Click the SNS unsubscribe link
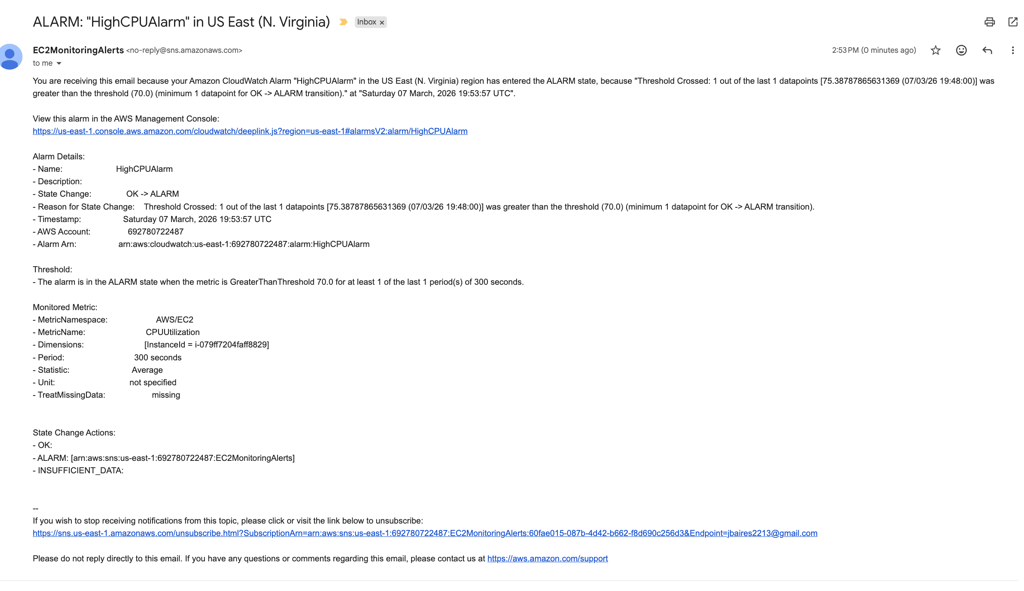Viewport: 1024px width, 591px height. click(424, 533)
